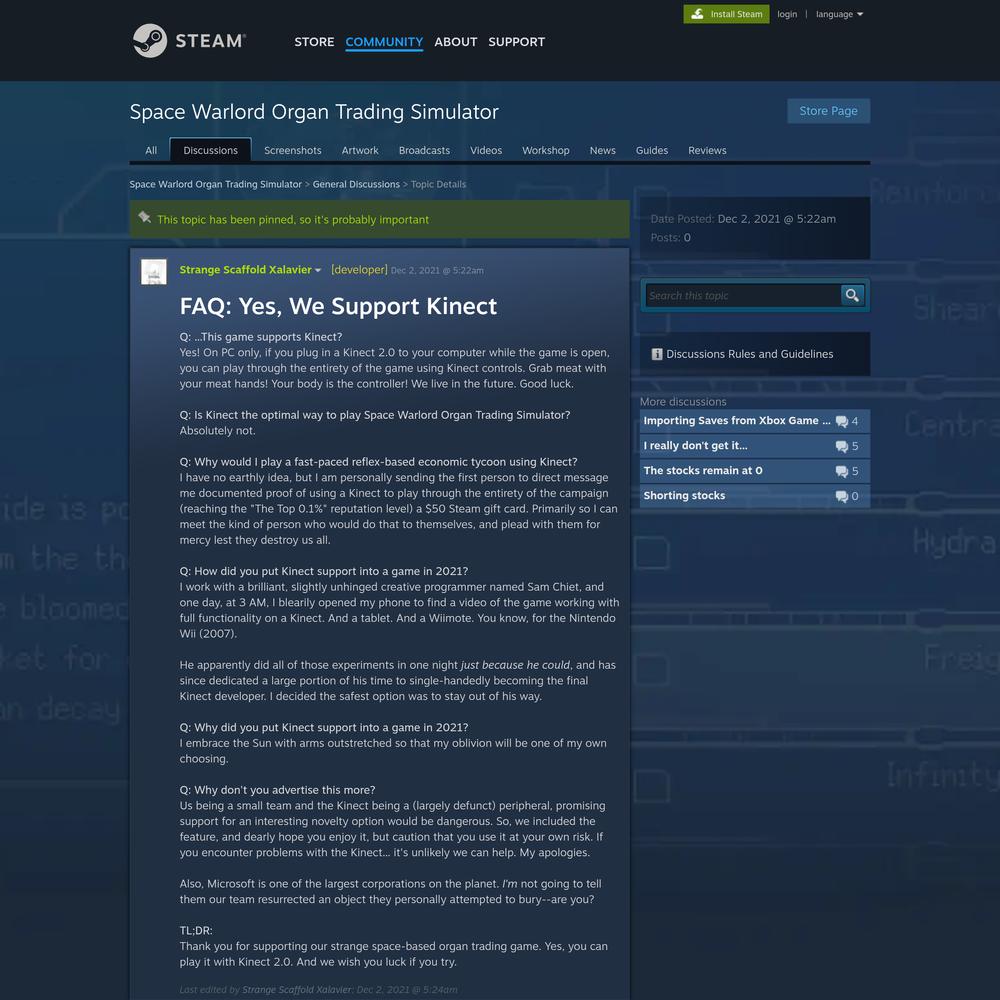Go to the Broadcasts tab
Viewport: 1000px width, 1000px height.
(x=424, y=151)
